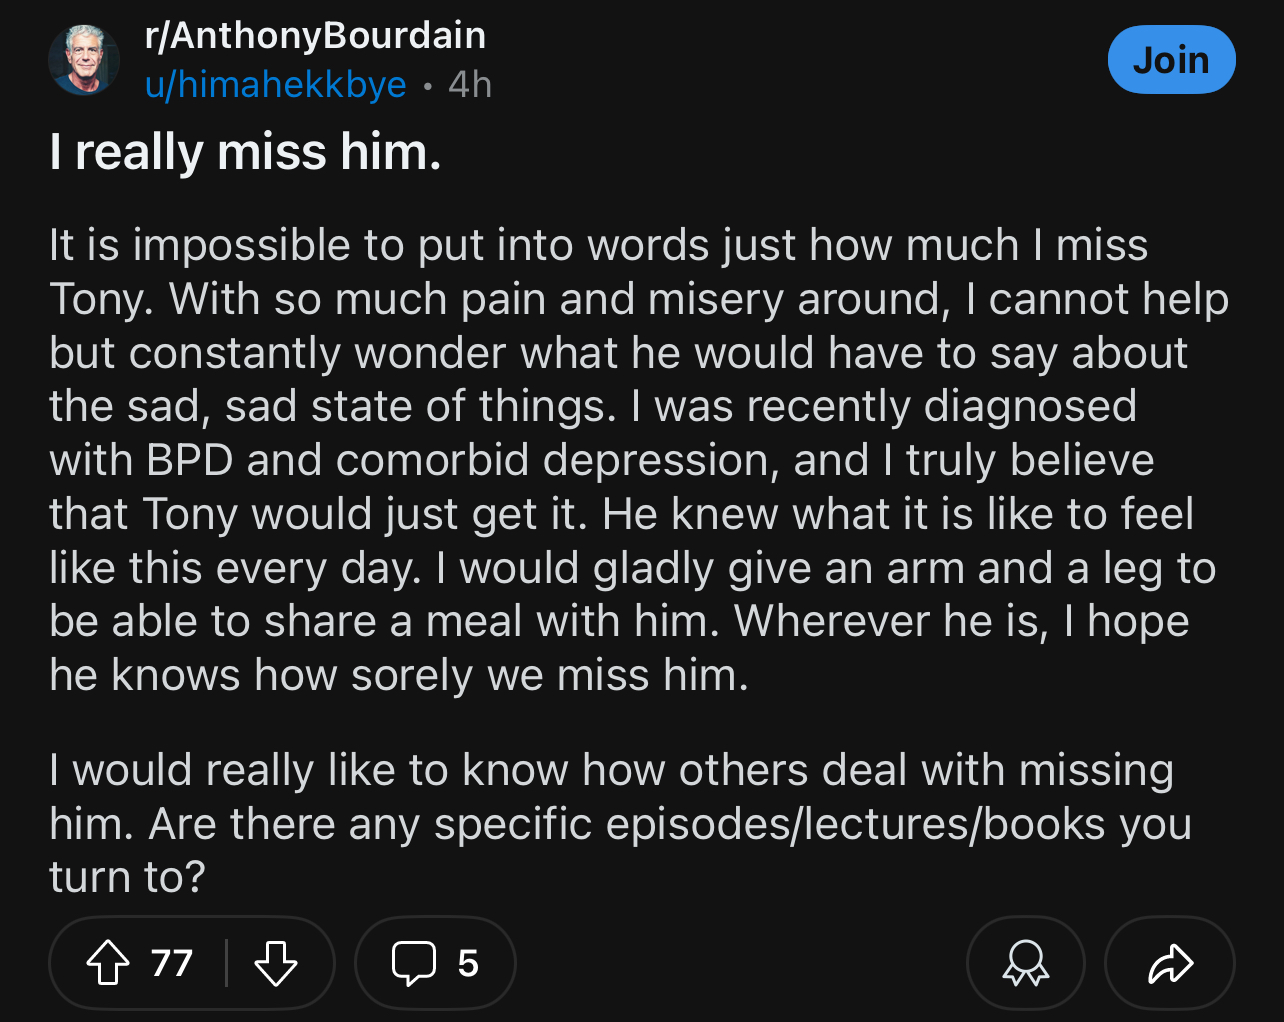Click the closing words 'turn to?'
The height and width of the screenshot is (1022, 1284).
coord(127,878)
